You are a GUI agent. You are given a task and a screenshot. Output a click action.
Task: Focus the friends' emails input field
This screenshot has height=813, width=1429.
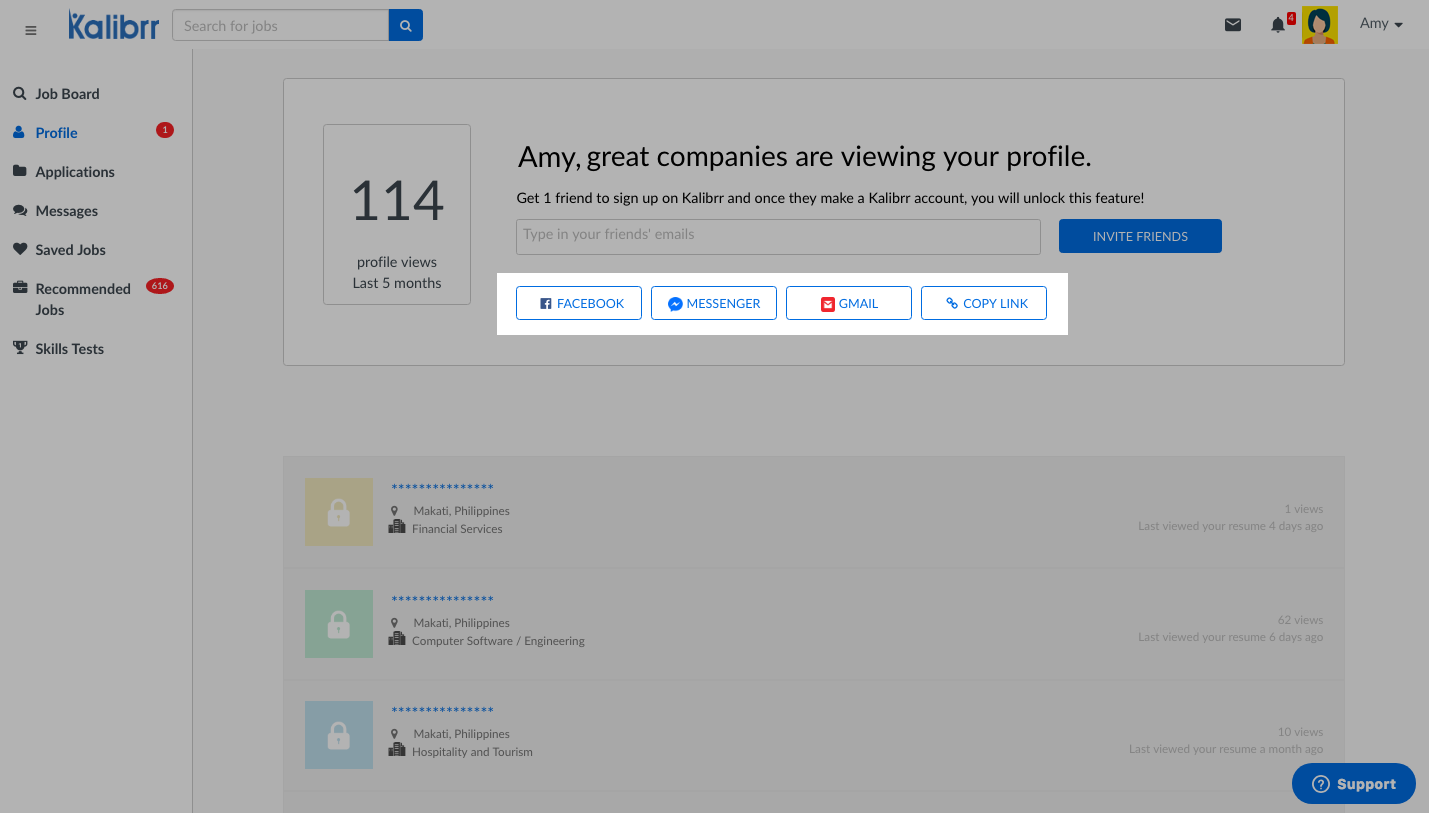tap(778, 237)
